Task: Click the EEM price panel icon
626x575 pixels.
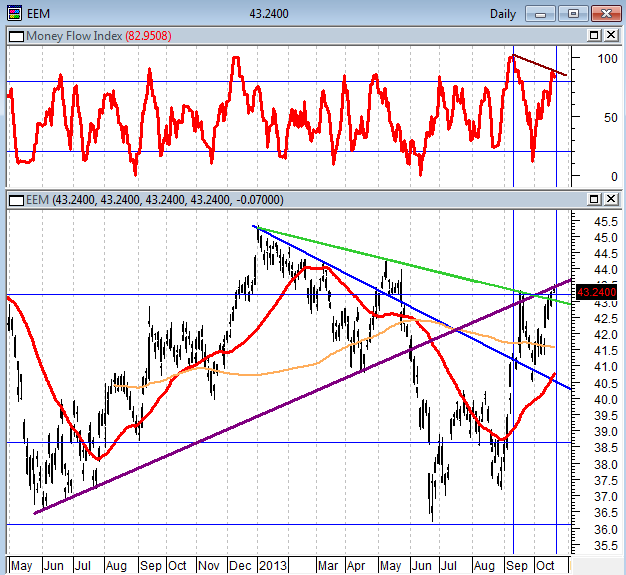Action: tap(16, 200)
